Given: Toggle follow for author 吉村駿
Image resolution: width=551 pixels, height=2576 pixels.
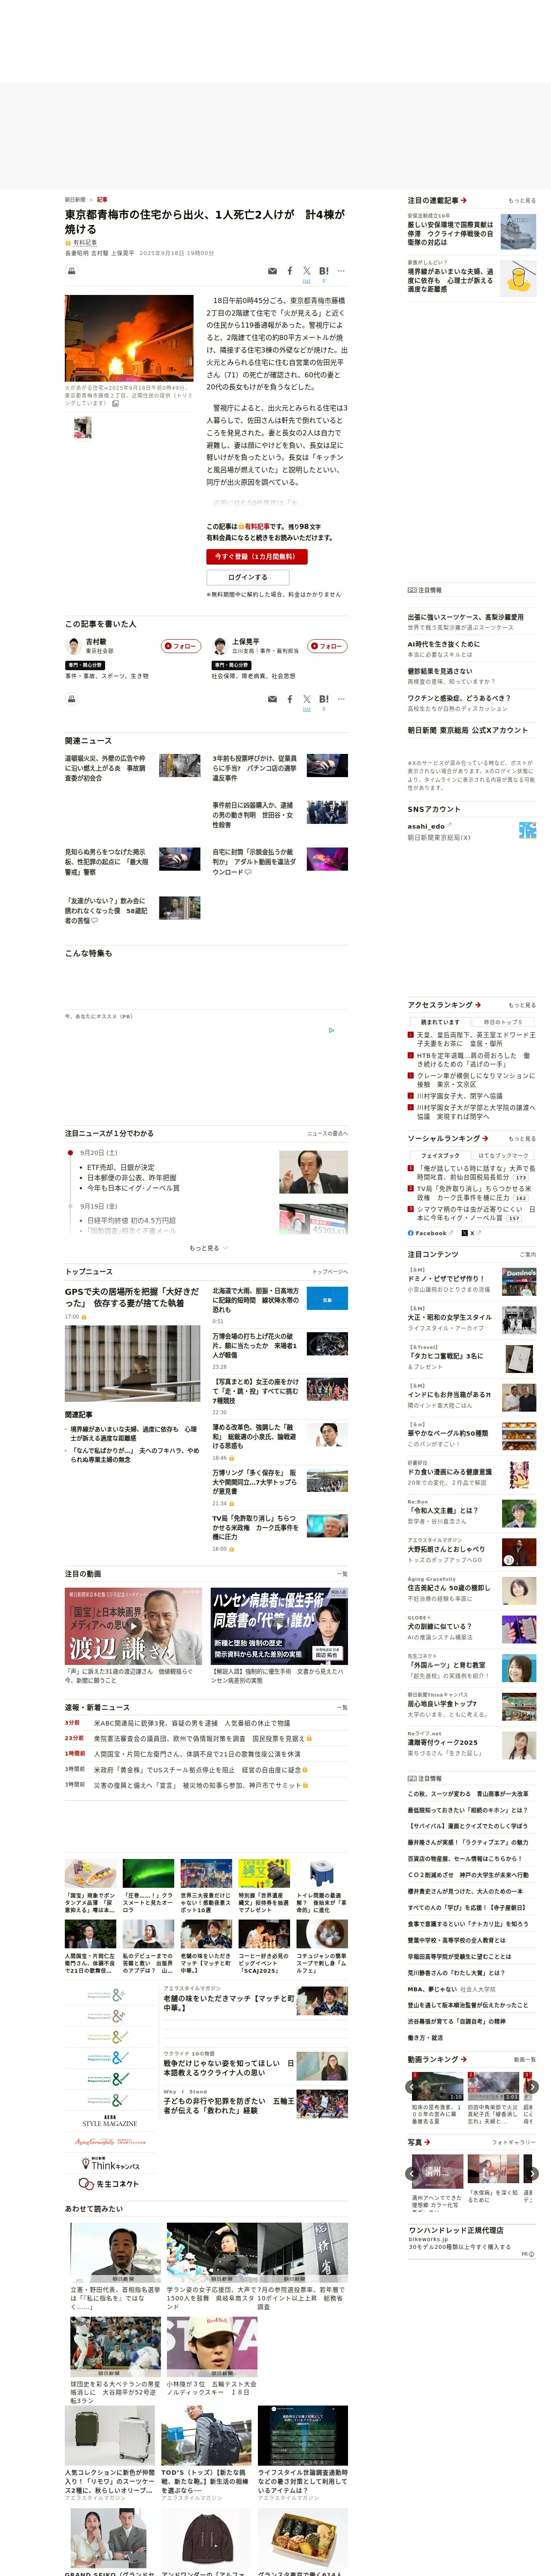Looking at the screenshot, I should point(182,646).
